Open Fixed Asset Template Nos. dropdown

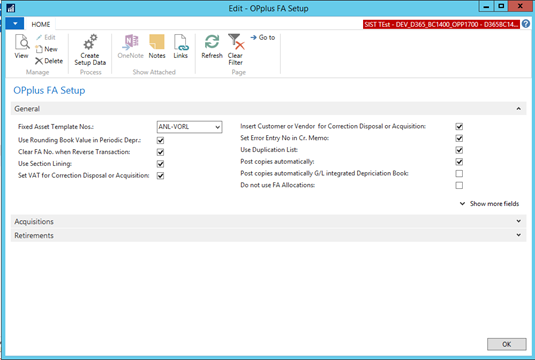(x=217, y=127)
